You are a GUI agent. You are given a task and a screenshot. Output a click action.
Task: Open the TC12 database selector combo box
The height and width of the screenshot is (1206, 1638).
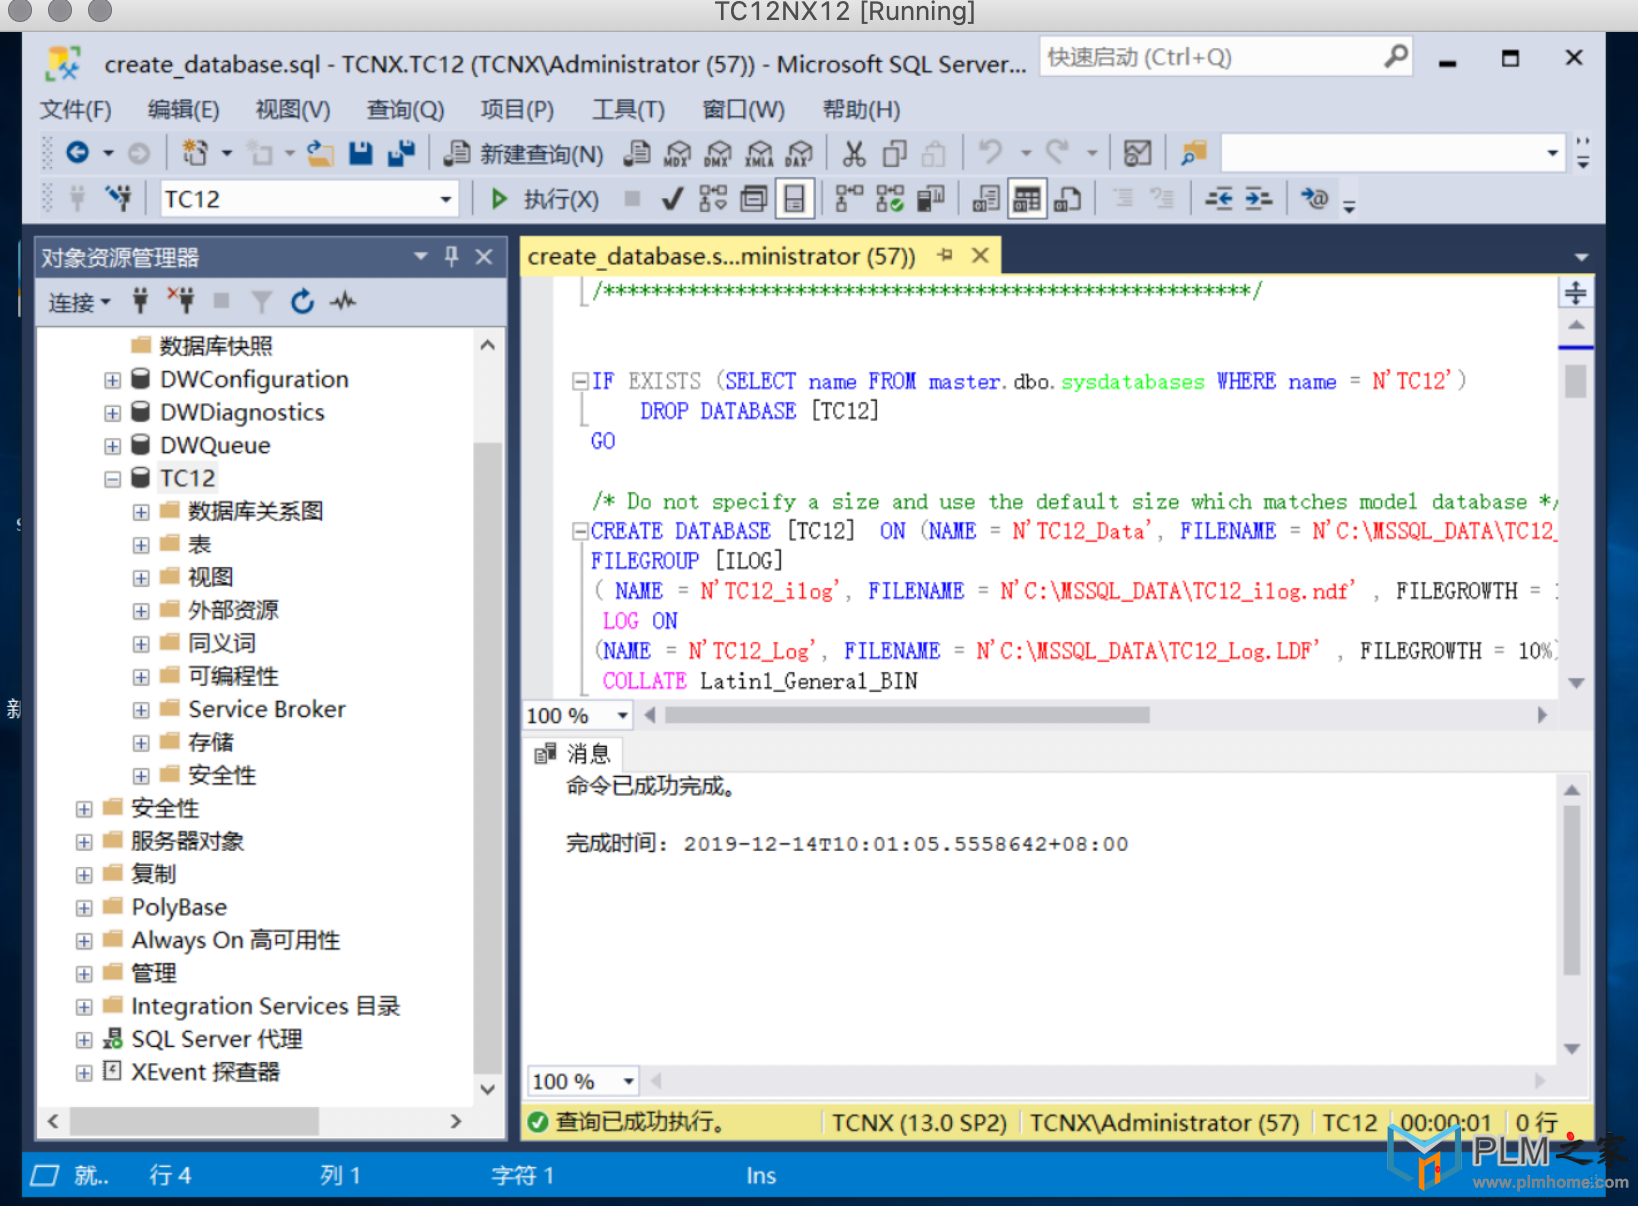coord(309,199)
